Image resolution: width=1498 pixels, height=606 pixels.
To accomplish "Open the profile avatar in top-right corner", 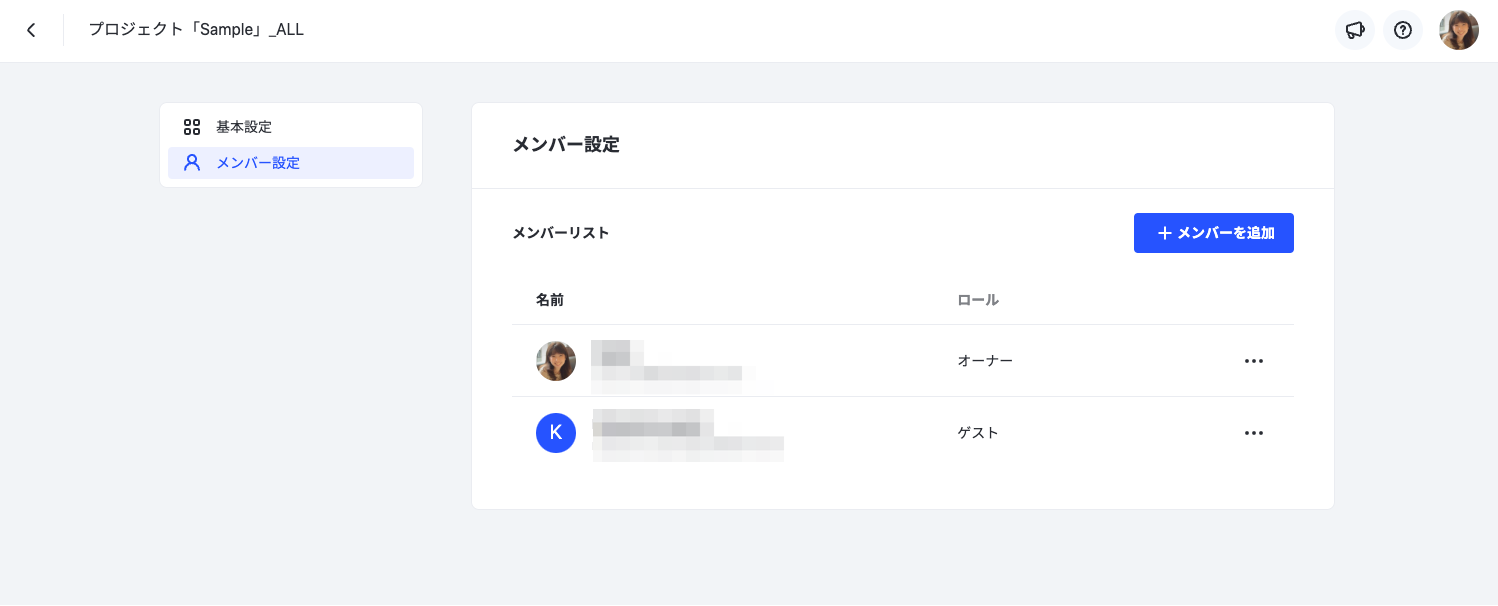I will coord(1459,30).
